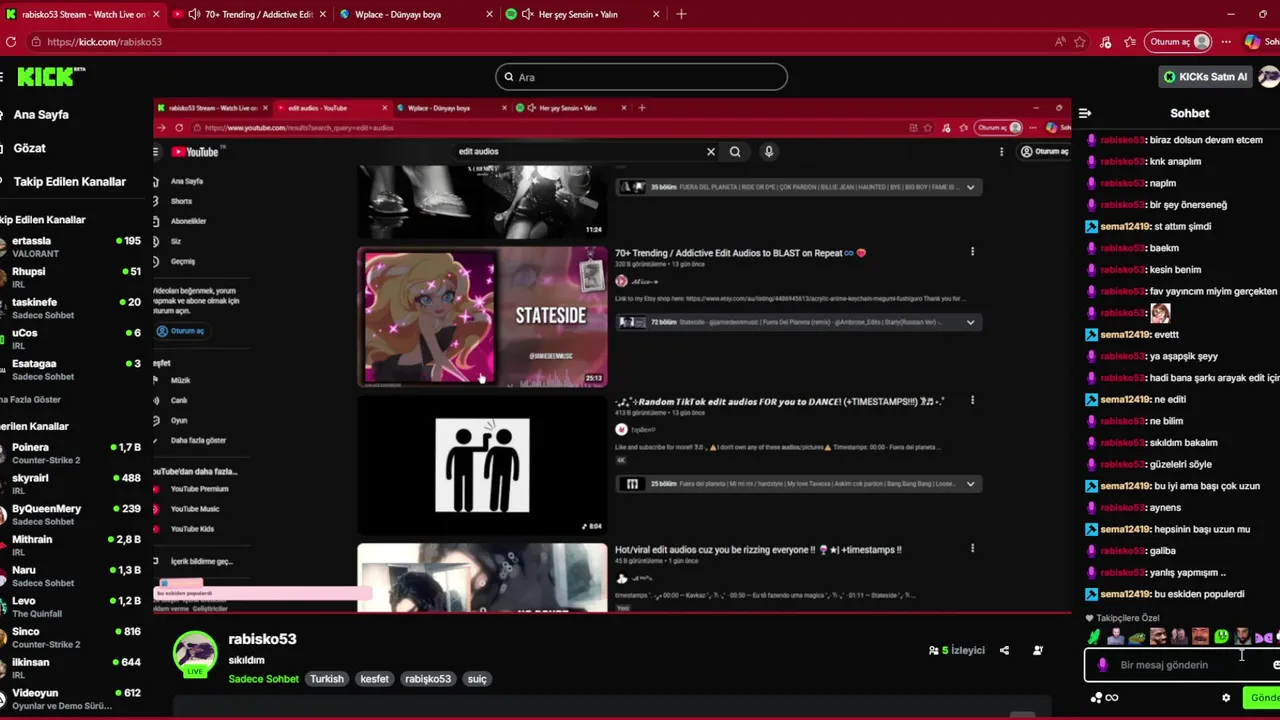Open the taskinefe channel in the sidebar
Image resolution: width=1280 pixels, height=720 pixels.
pos(71,308)
